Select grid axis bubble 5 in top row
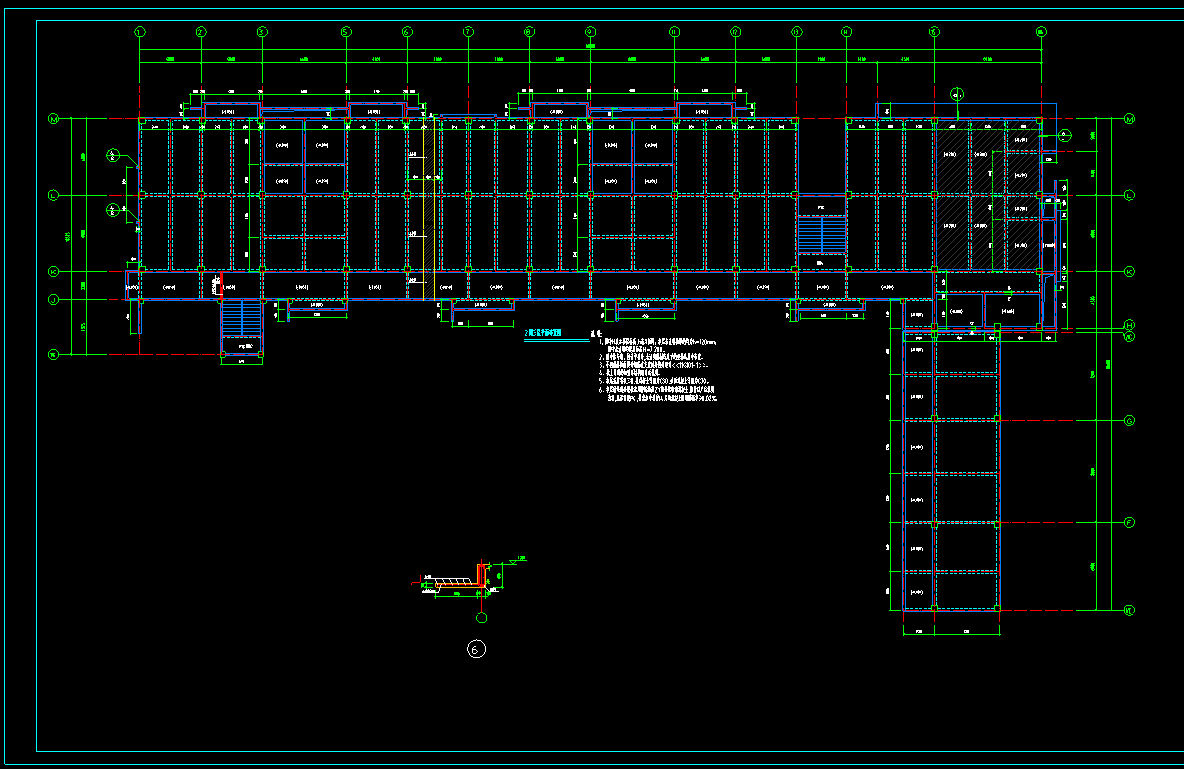This screenshot has height=769, width=1184. point(346,32)
